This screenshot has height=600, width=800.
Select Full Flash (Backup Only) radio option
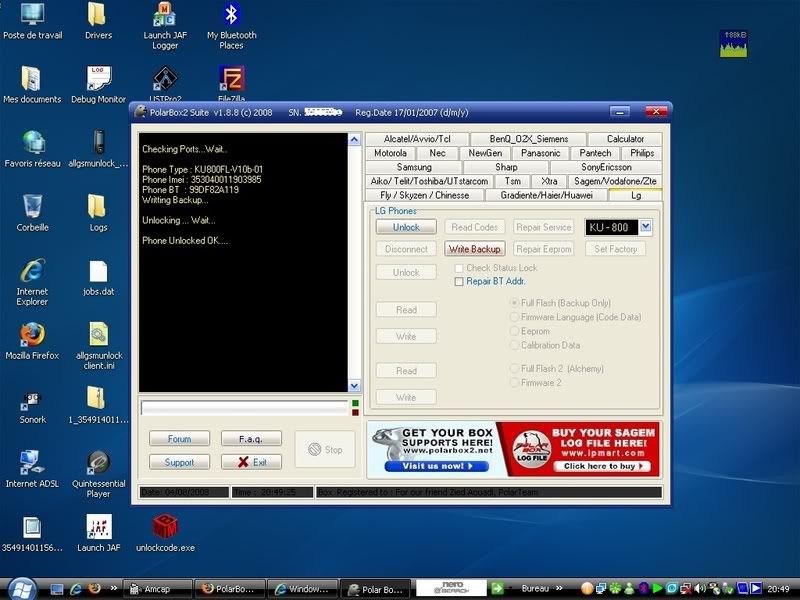click(514, 303)
